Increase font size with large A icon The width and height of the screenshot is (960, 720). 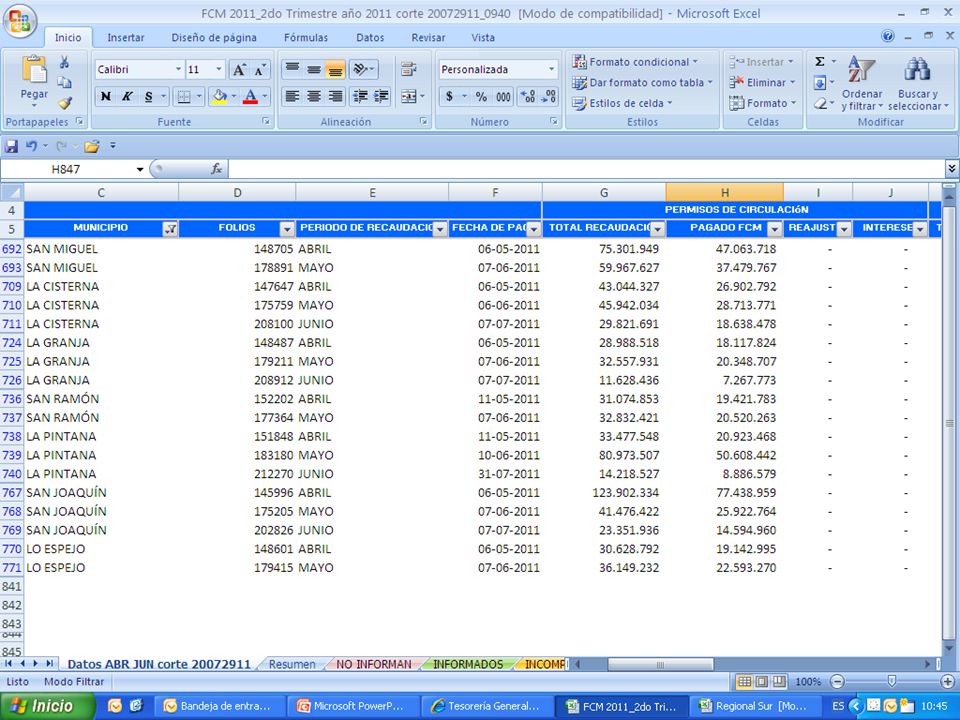coord(239,69)
